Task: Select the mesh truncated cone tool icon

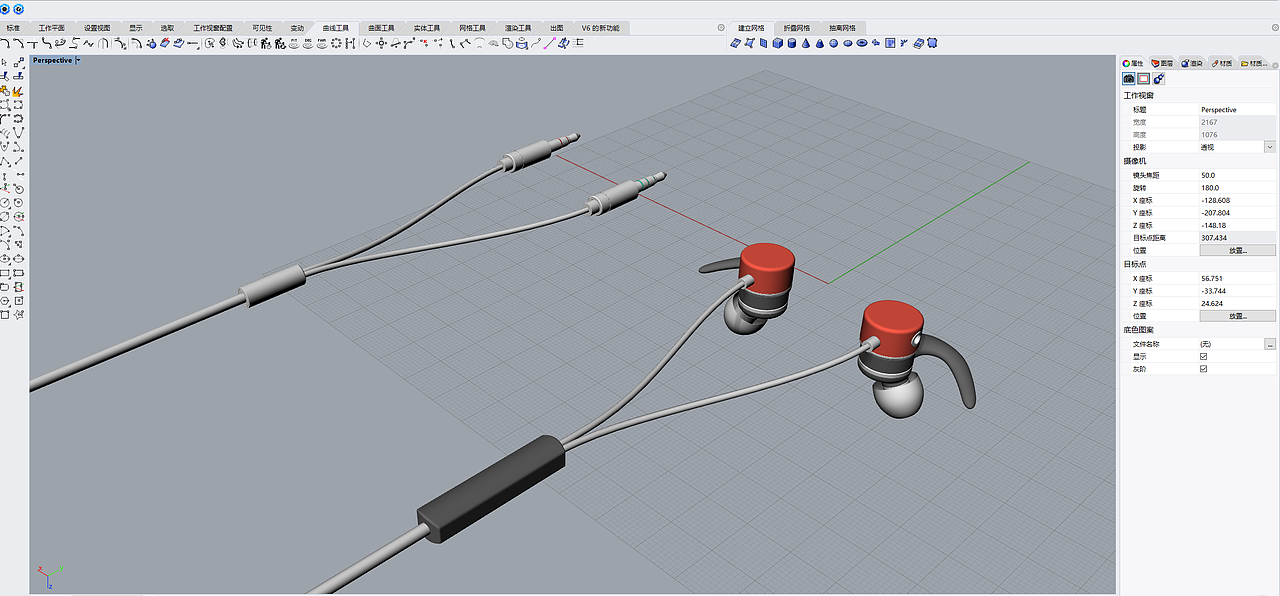Action: (820, 43)
